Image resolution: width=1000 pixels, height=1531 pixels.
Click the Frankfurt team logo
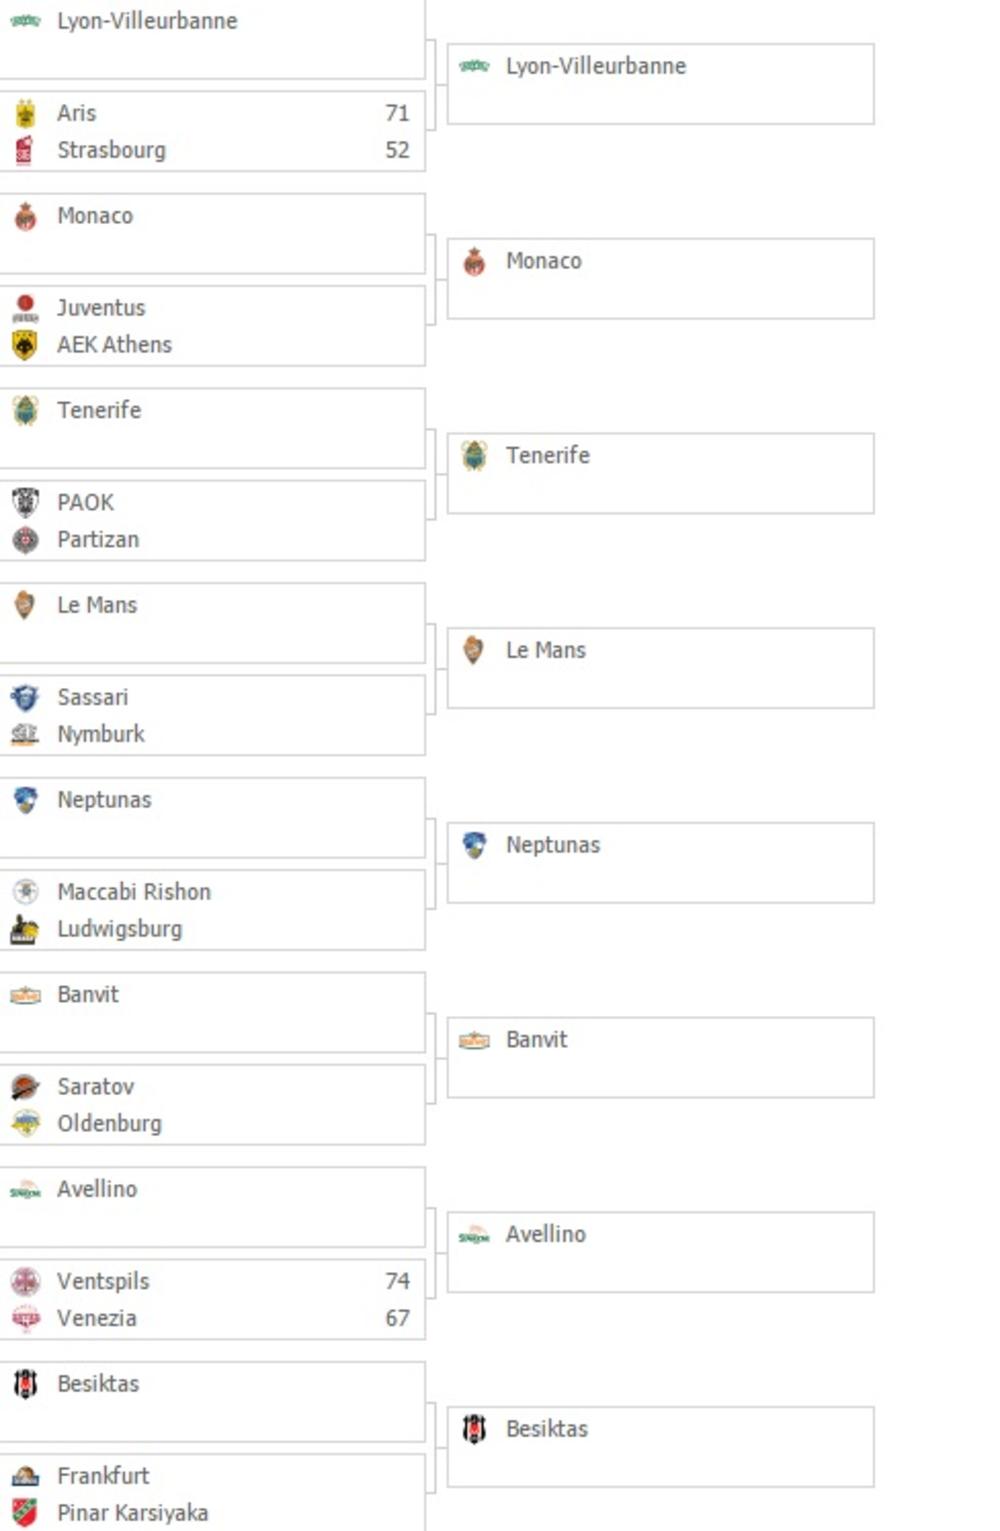25,1476
